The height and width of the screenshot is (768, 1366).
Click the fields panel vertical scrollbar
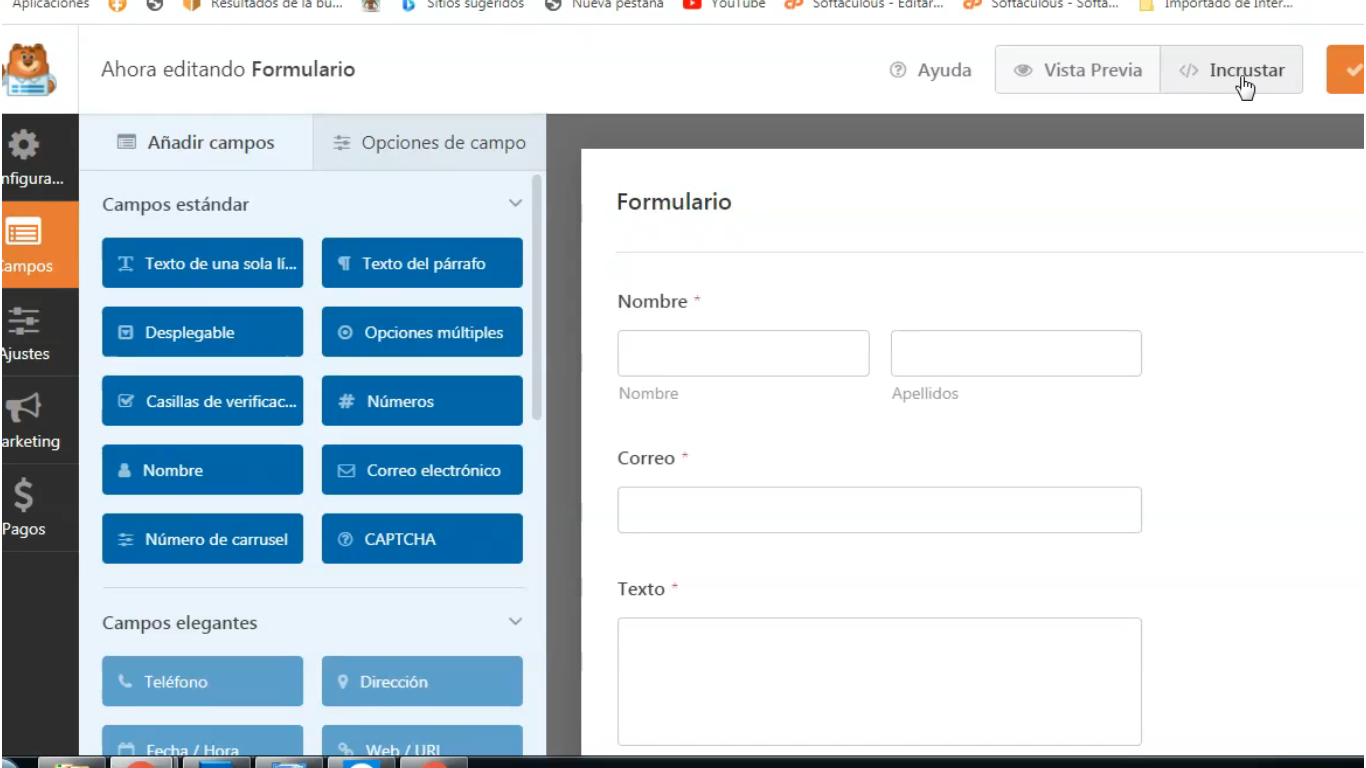(537, 298)
